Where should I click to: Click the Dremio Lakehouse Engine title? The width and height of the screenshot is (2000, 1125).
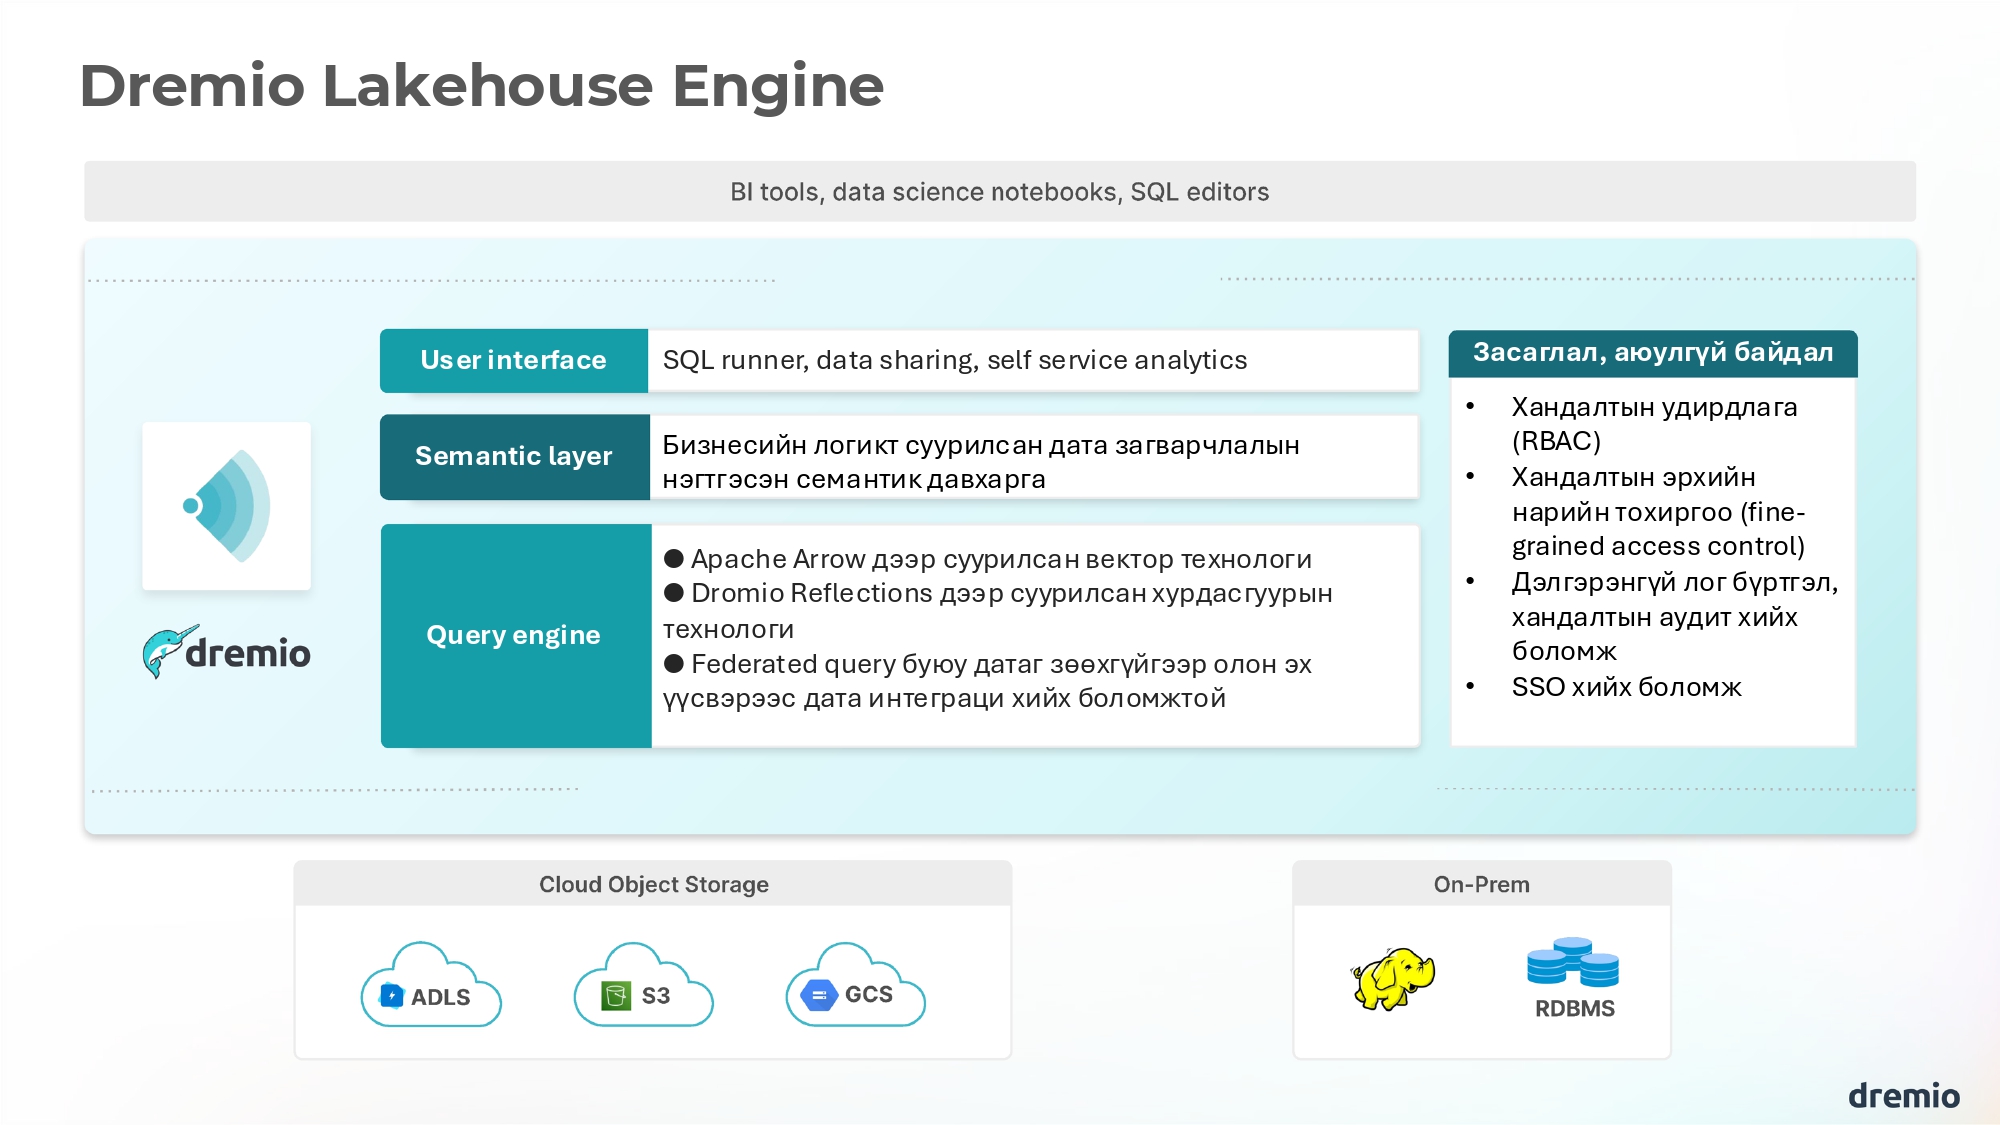(482, 86)
